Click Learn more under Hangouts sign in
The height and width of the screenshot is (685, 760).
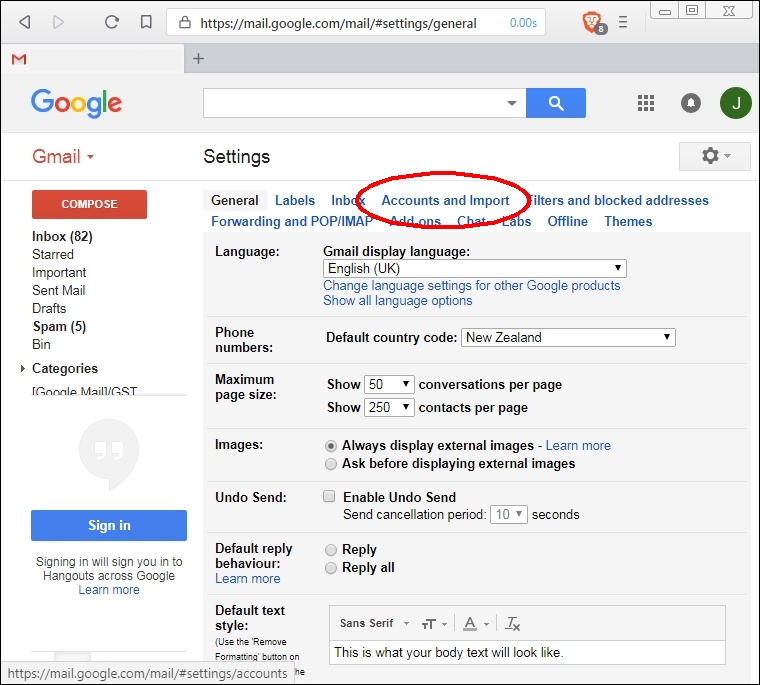click(109, 589)
